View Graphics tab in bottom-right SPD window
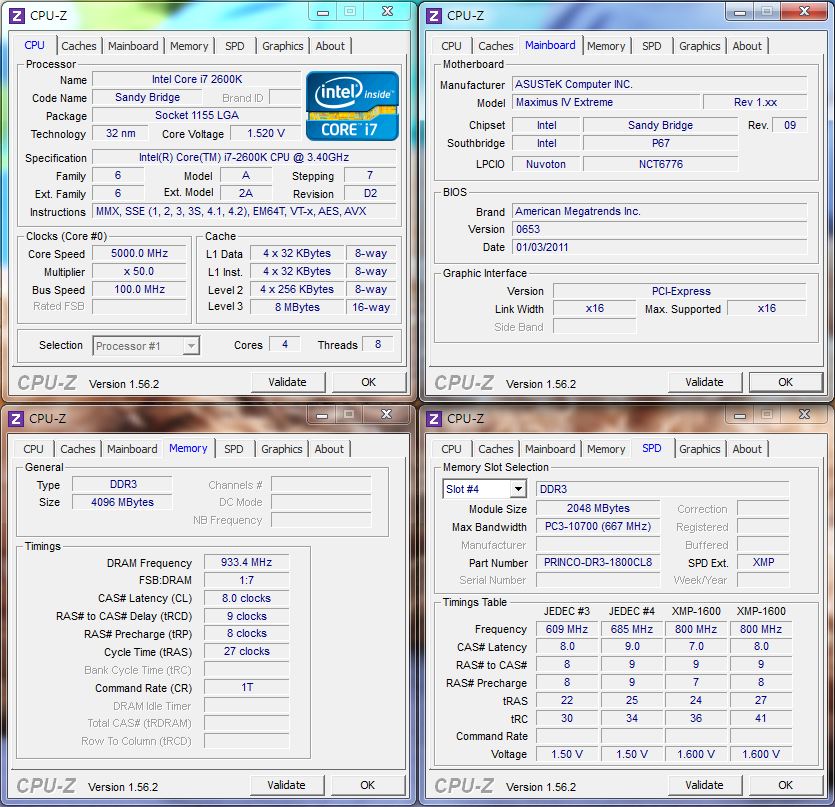Screen dimensions: 835x807 tap(700, 449)
